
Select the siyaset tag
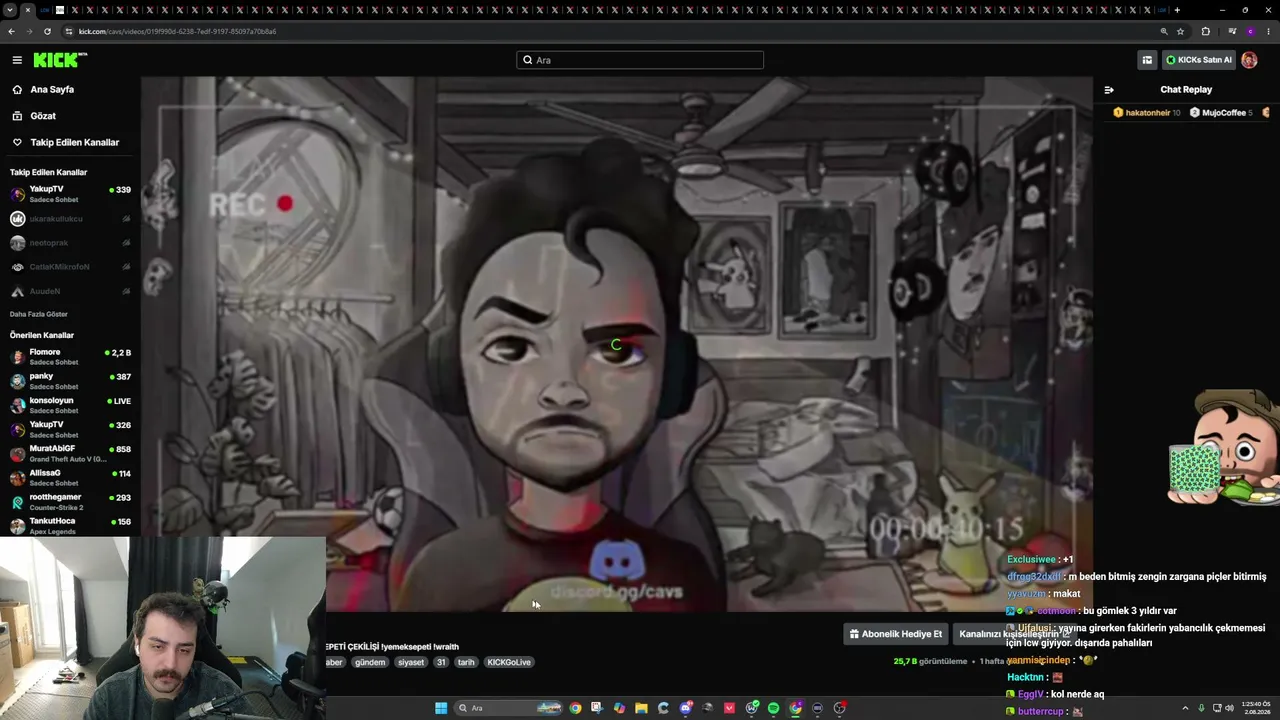(411, 662)
